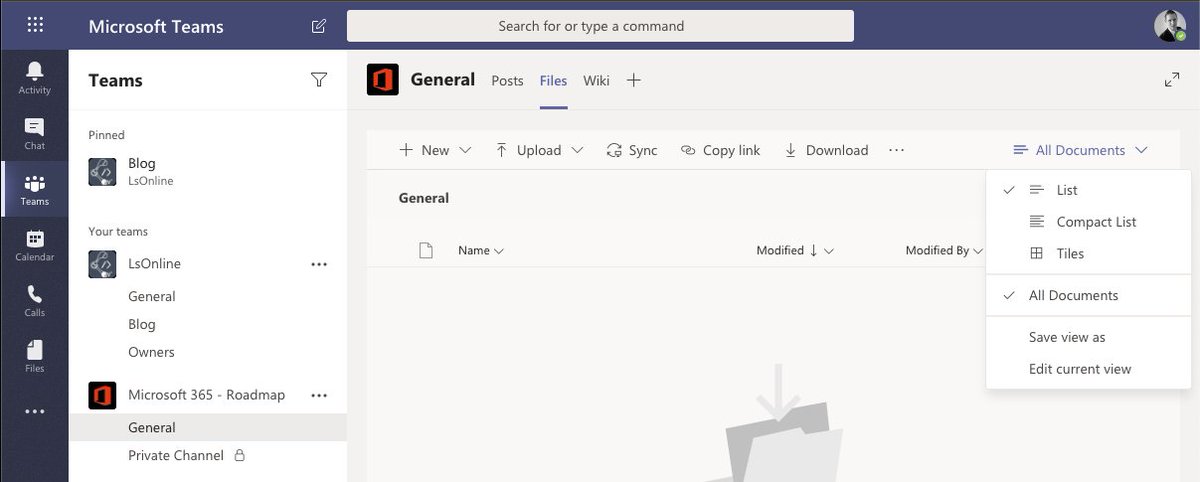The width and height of the screenshot is (1200, 482).
Task: Open the Calendar rail icon
Action: [x=35, y=245]
